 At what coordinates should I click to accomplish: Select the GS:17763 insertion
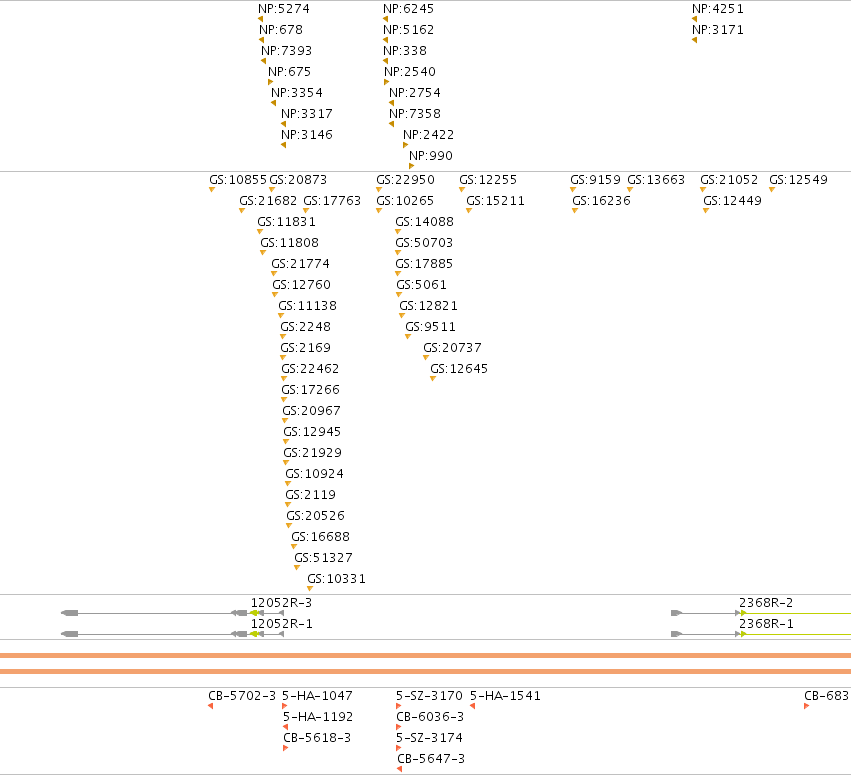[x=332, y=201]
